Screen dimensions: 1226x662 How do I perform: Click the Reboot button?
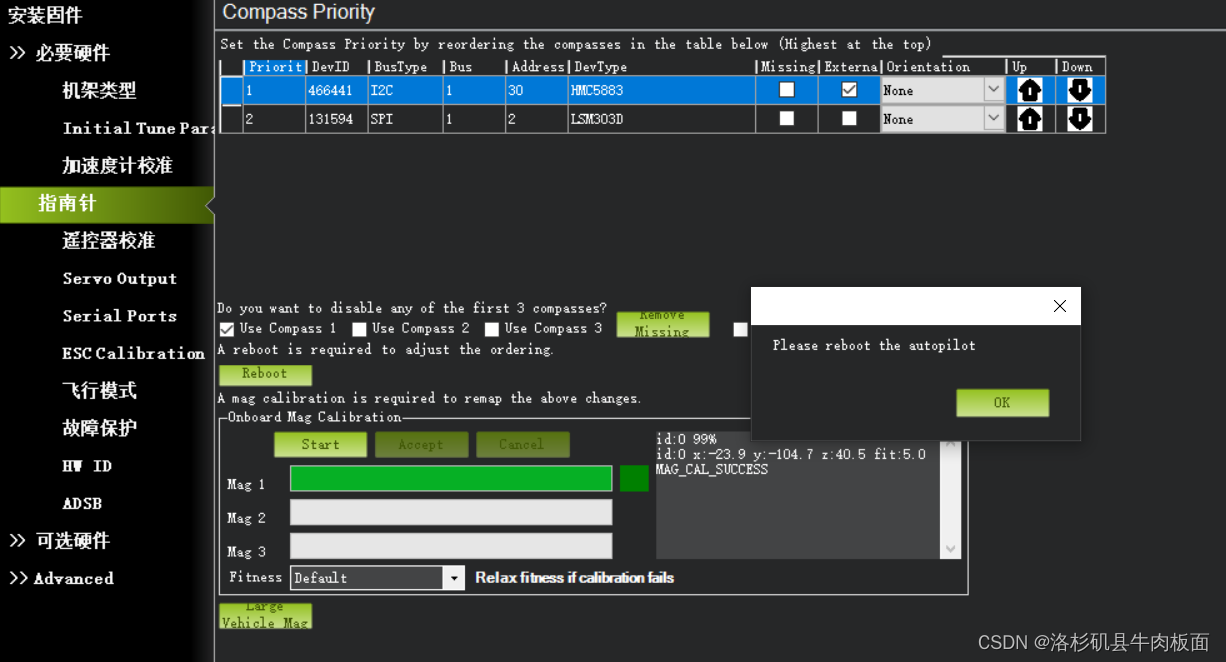(x=265, y=375)
